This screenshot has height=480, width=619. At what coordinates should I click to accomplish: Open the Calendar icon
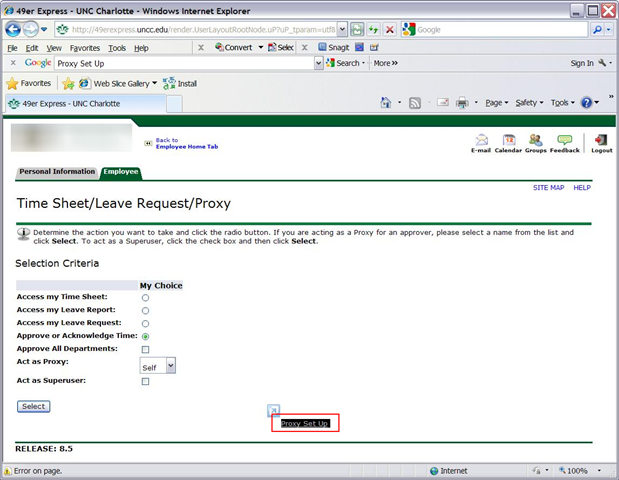(x=508, y=140)
